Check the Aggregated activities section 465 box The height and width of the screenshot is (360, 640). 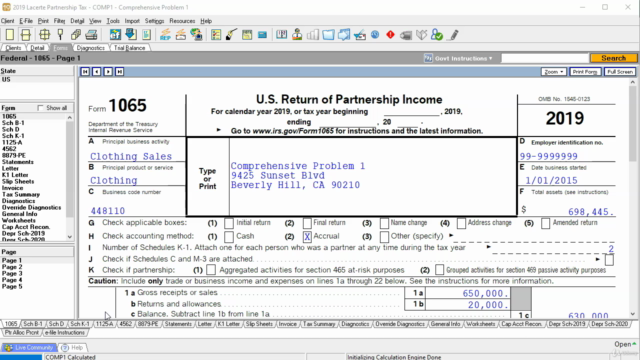211,270
